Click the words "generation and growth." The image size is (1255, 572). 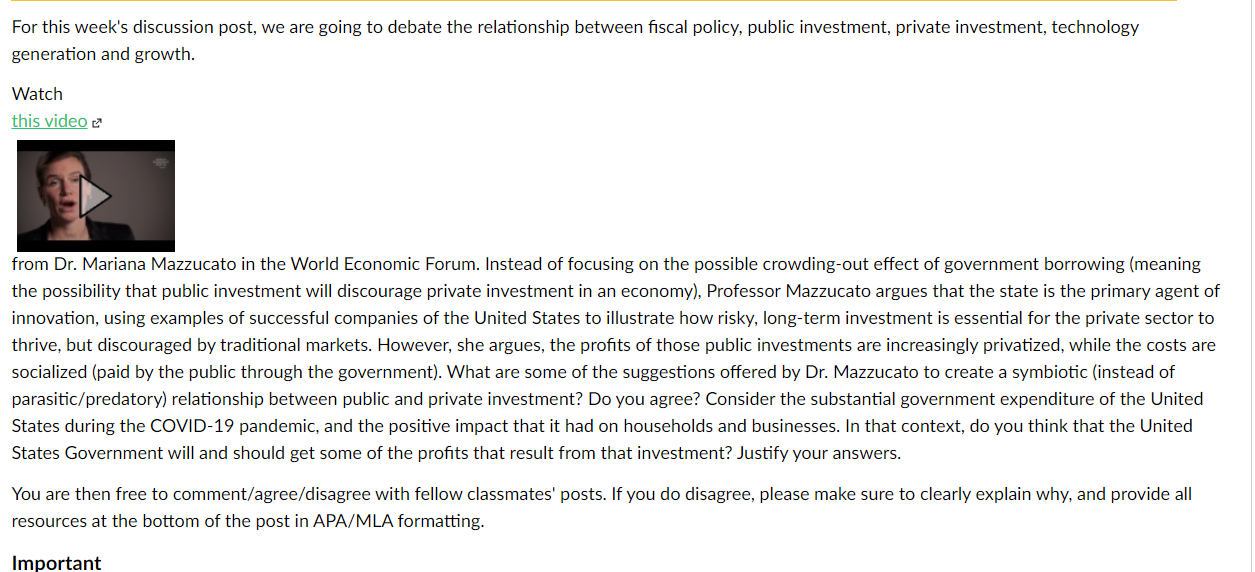103,54
